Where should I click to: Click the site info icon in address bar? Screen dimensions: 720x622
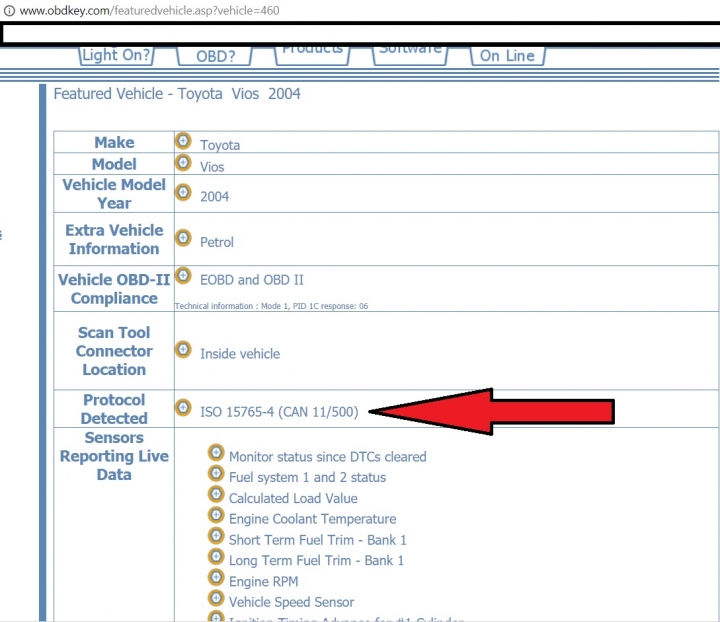9,10
